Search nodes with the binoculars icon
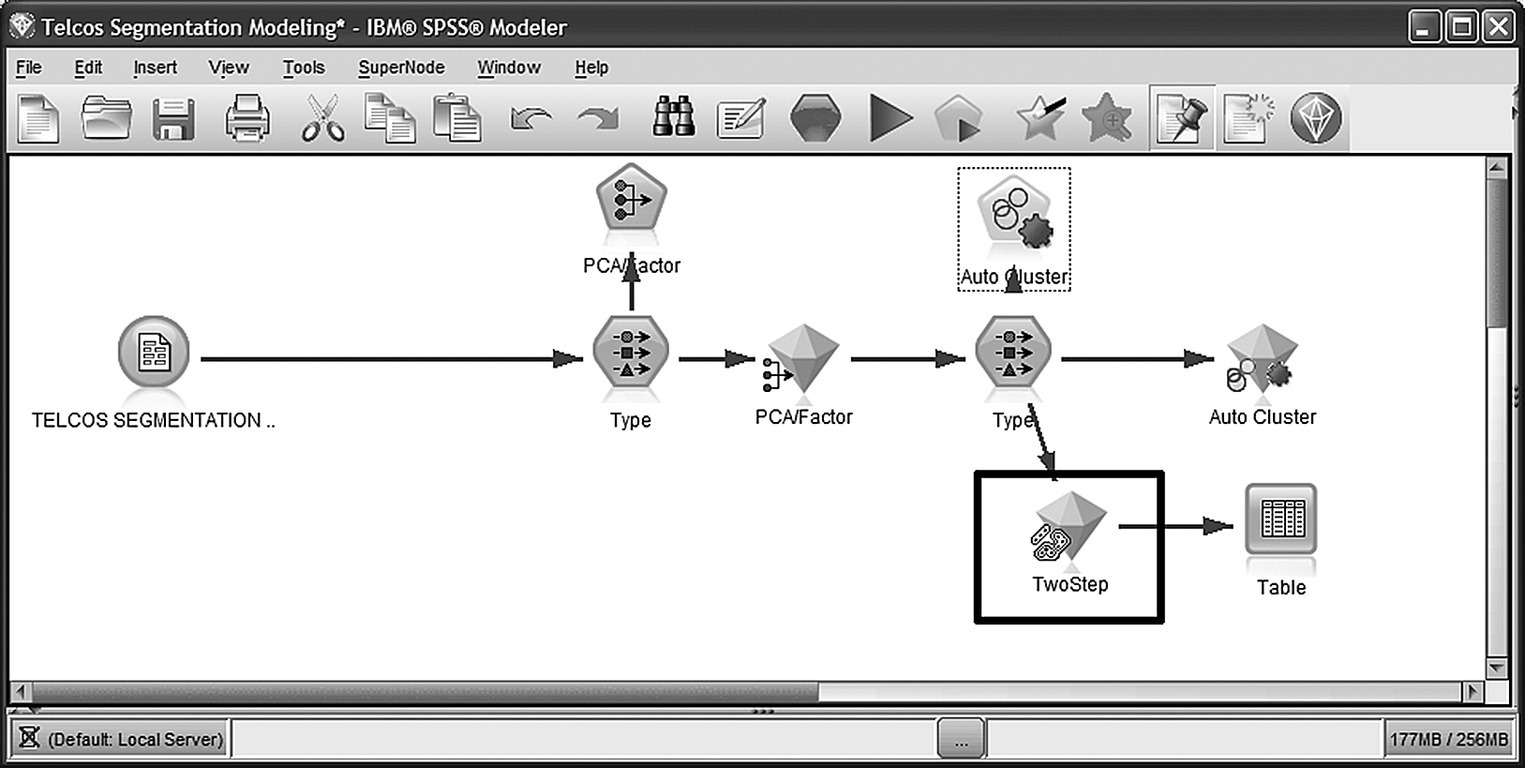The height and width of the screenshot is (768, 1525). pyautogui.click(x=675, y=118)
